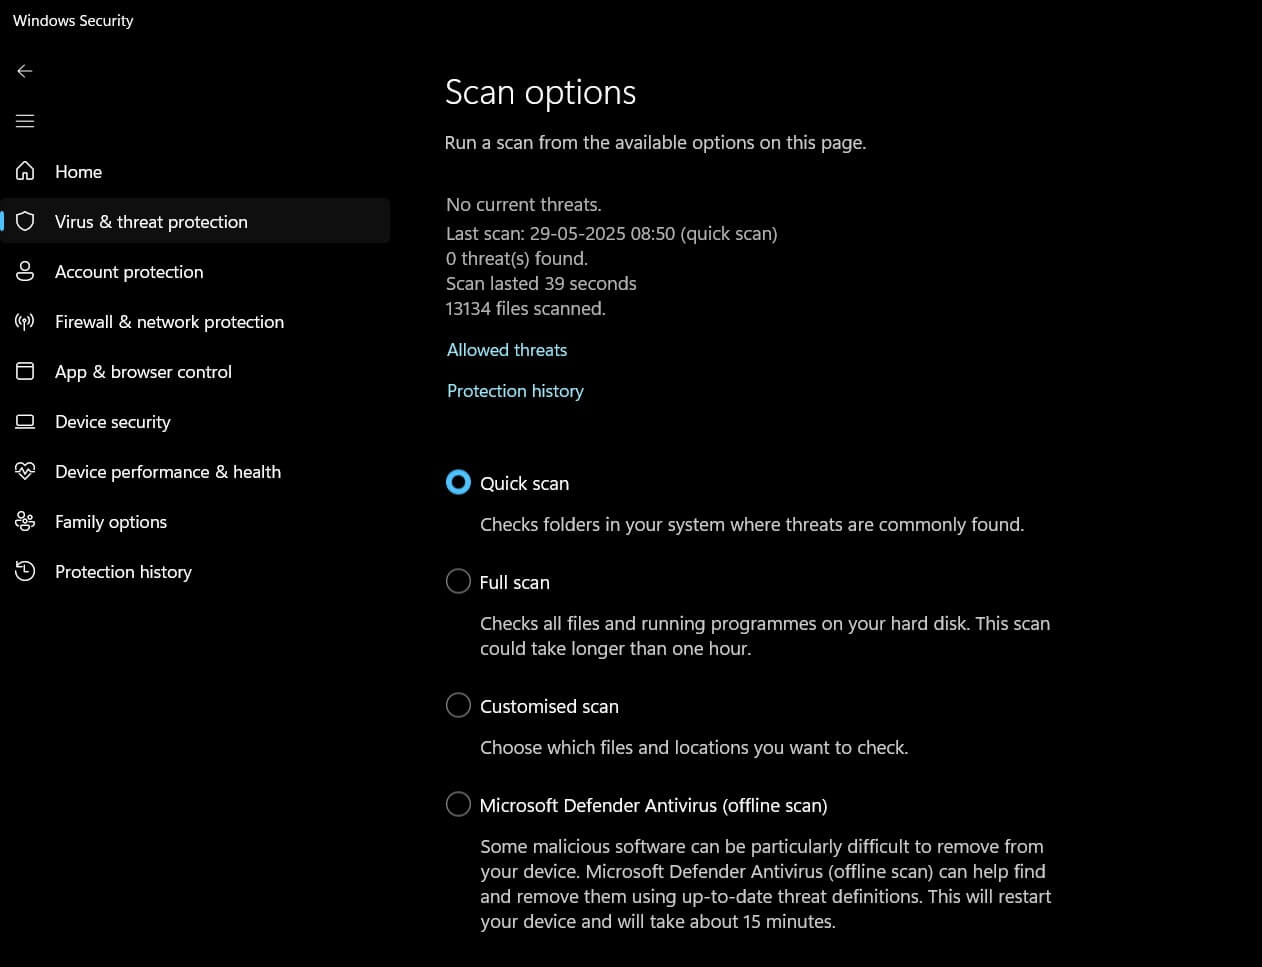The image size is (1262, 967).
Task: Select the Virus & threat protection shield icon
Action: click(x=25, y=221)
